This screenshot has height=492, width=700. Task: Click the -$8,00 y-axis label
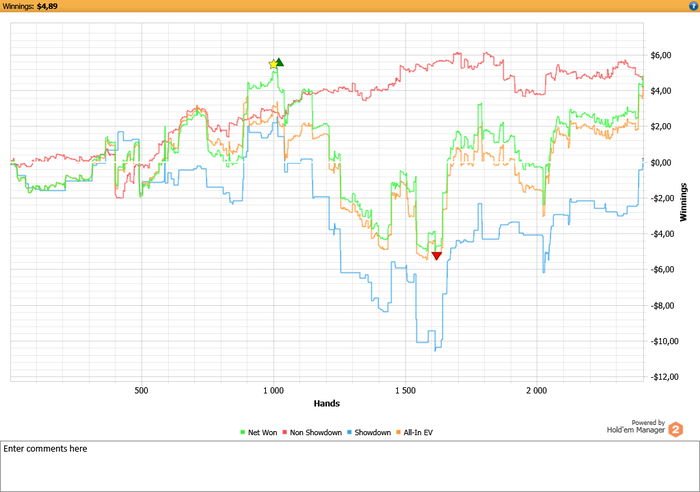(660, 306)
